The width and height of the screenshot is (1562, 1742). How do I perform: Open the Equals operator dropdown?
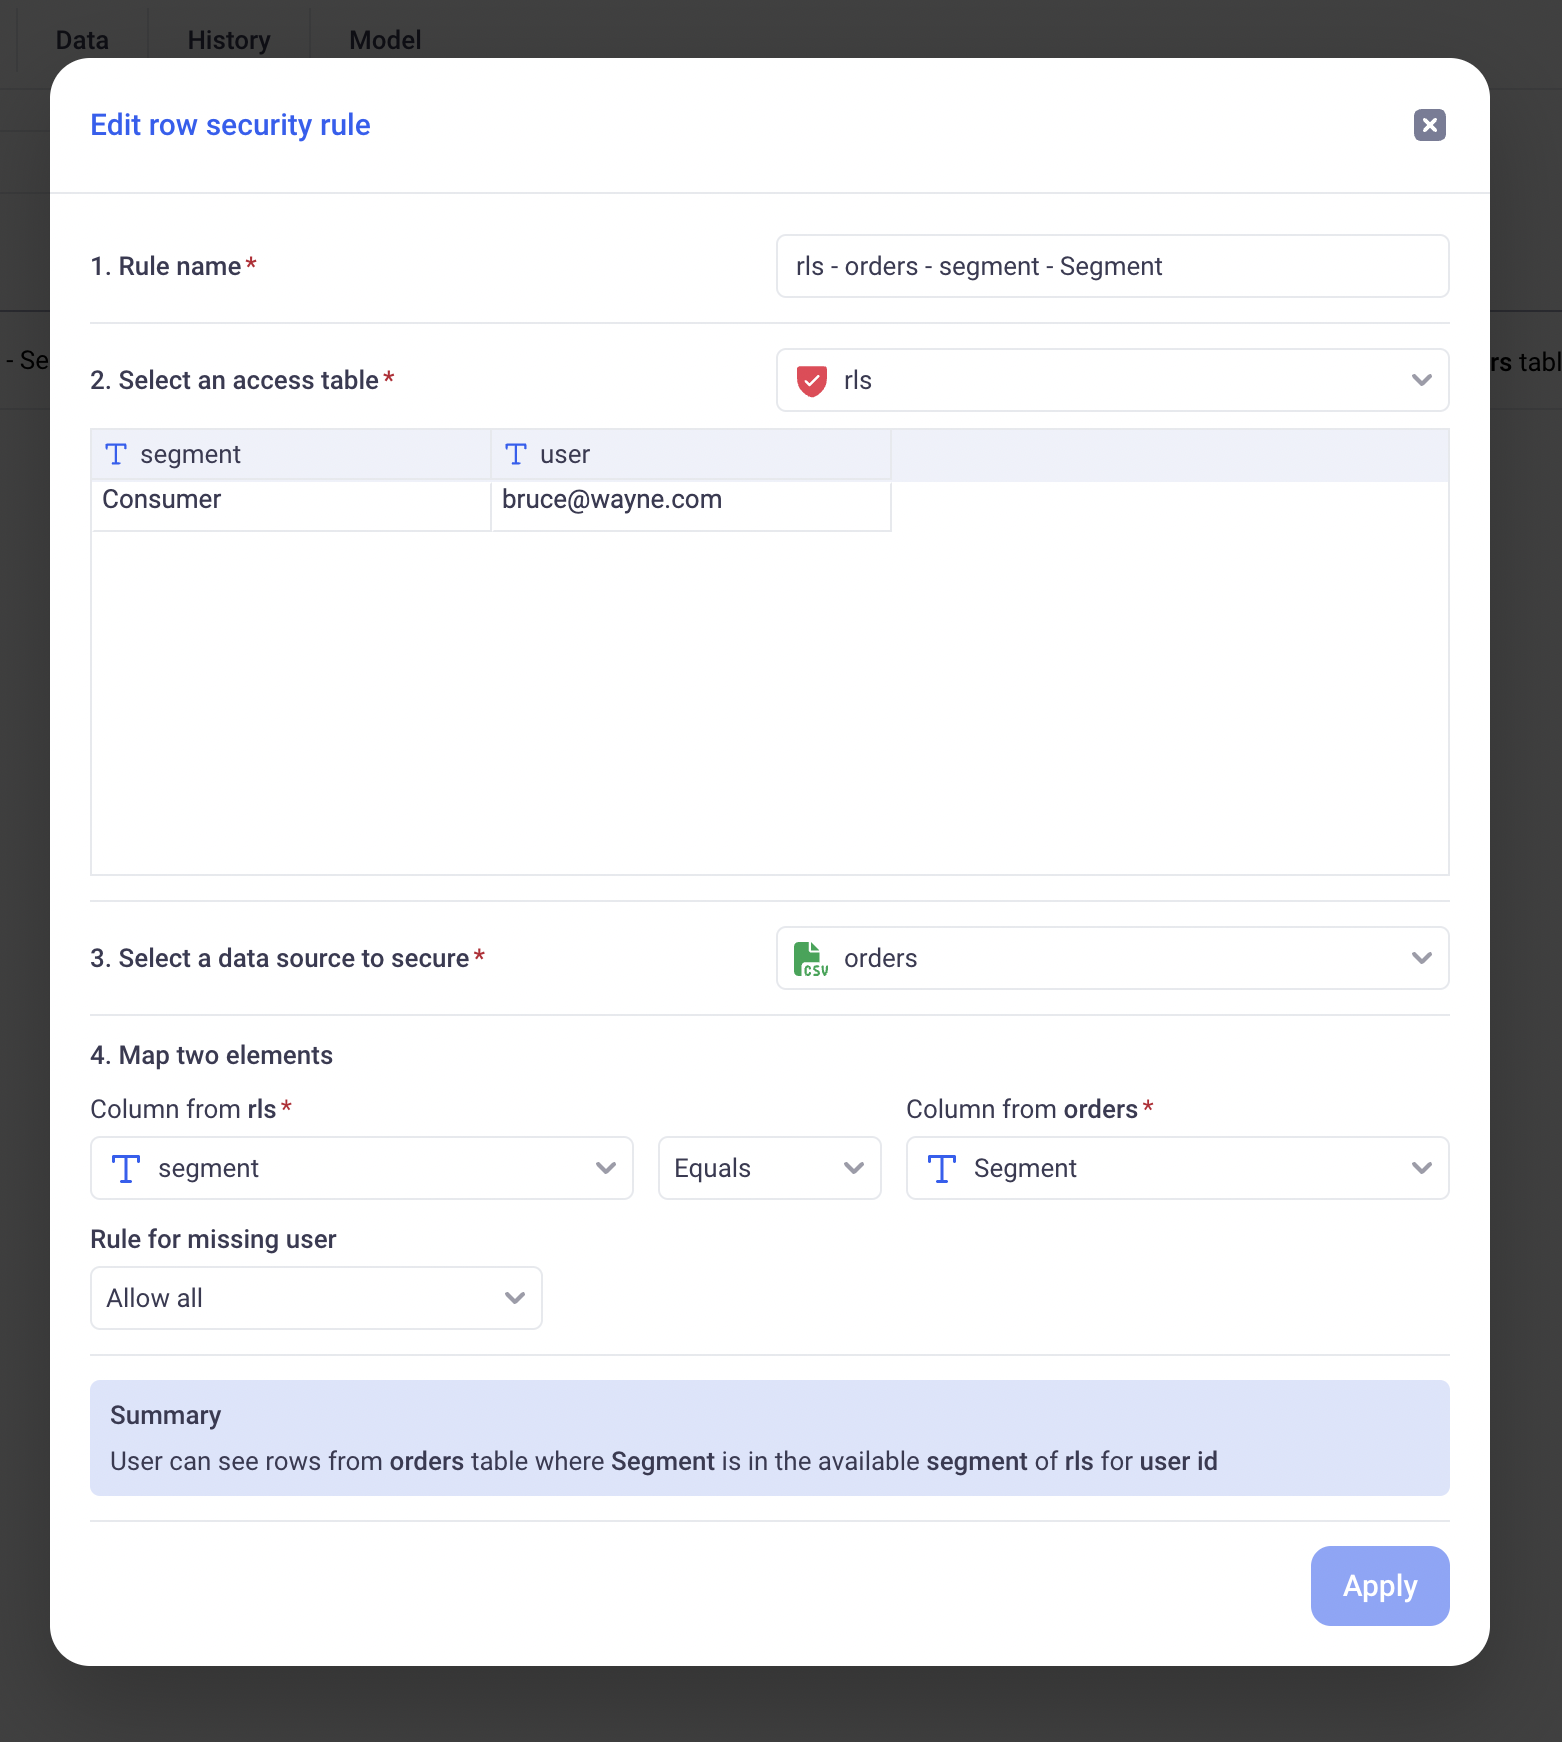769,1168
